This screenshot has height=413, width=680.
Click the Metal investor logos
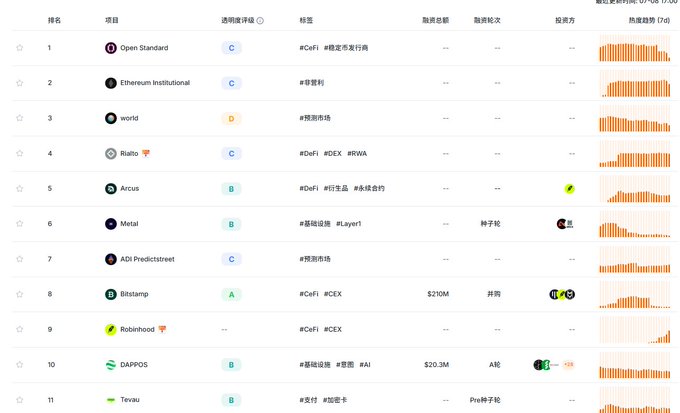tap(565, 224)
